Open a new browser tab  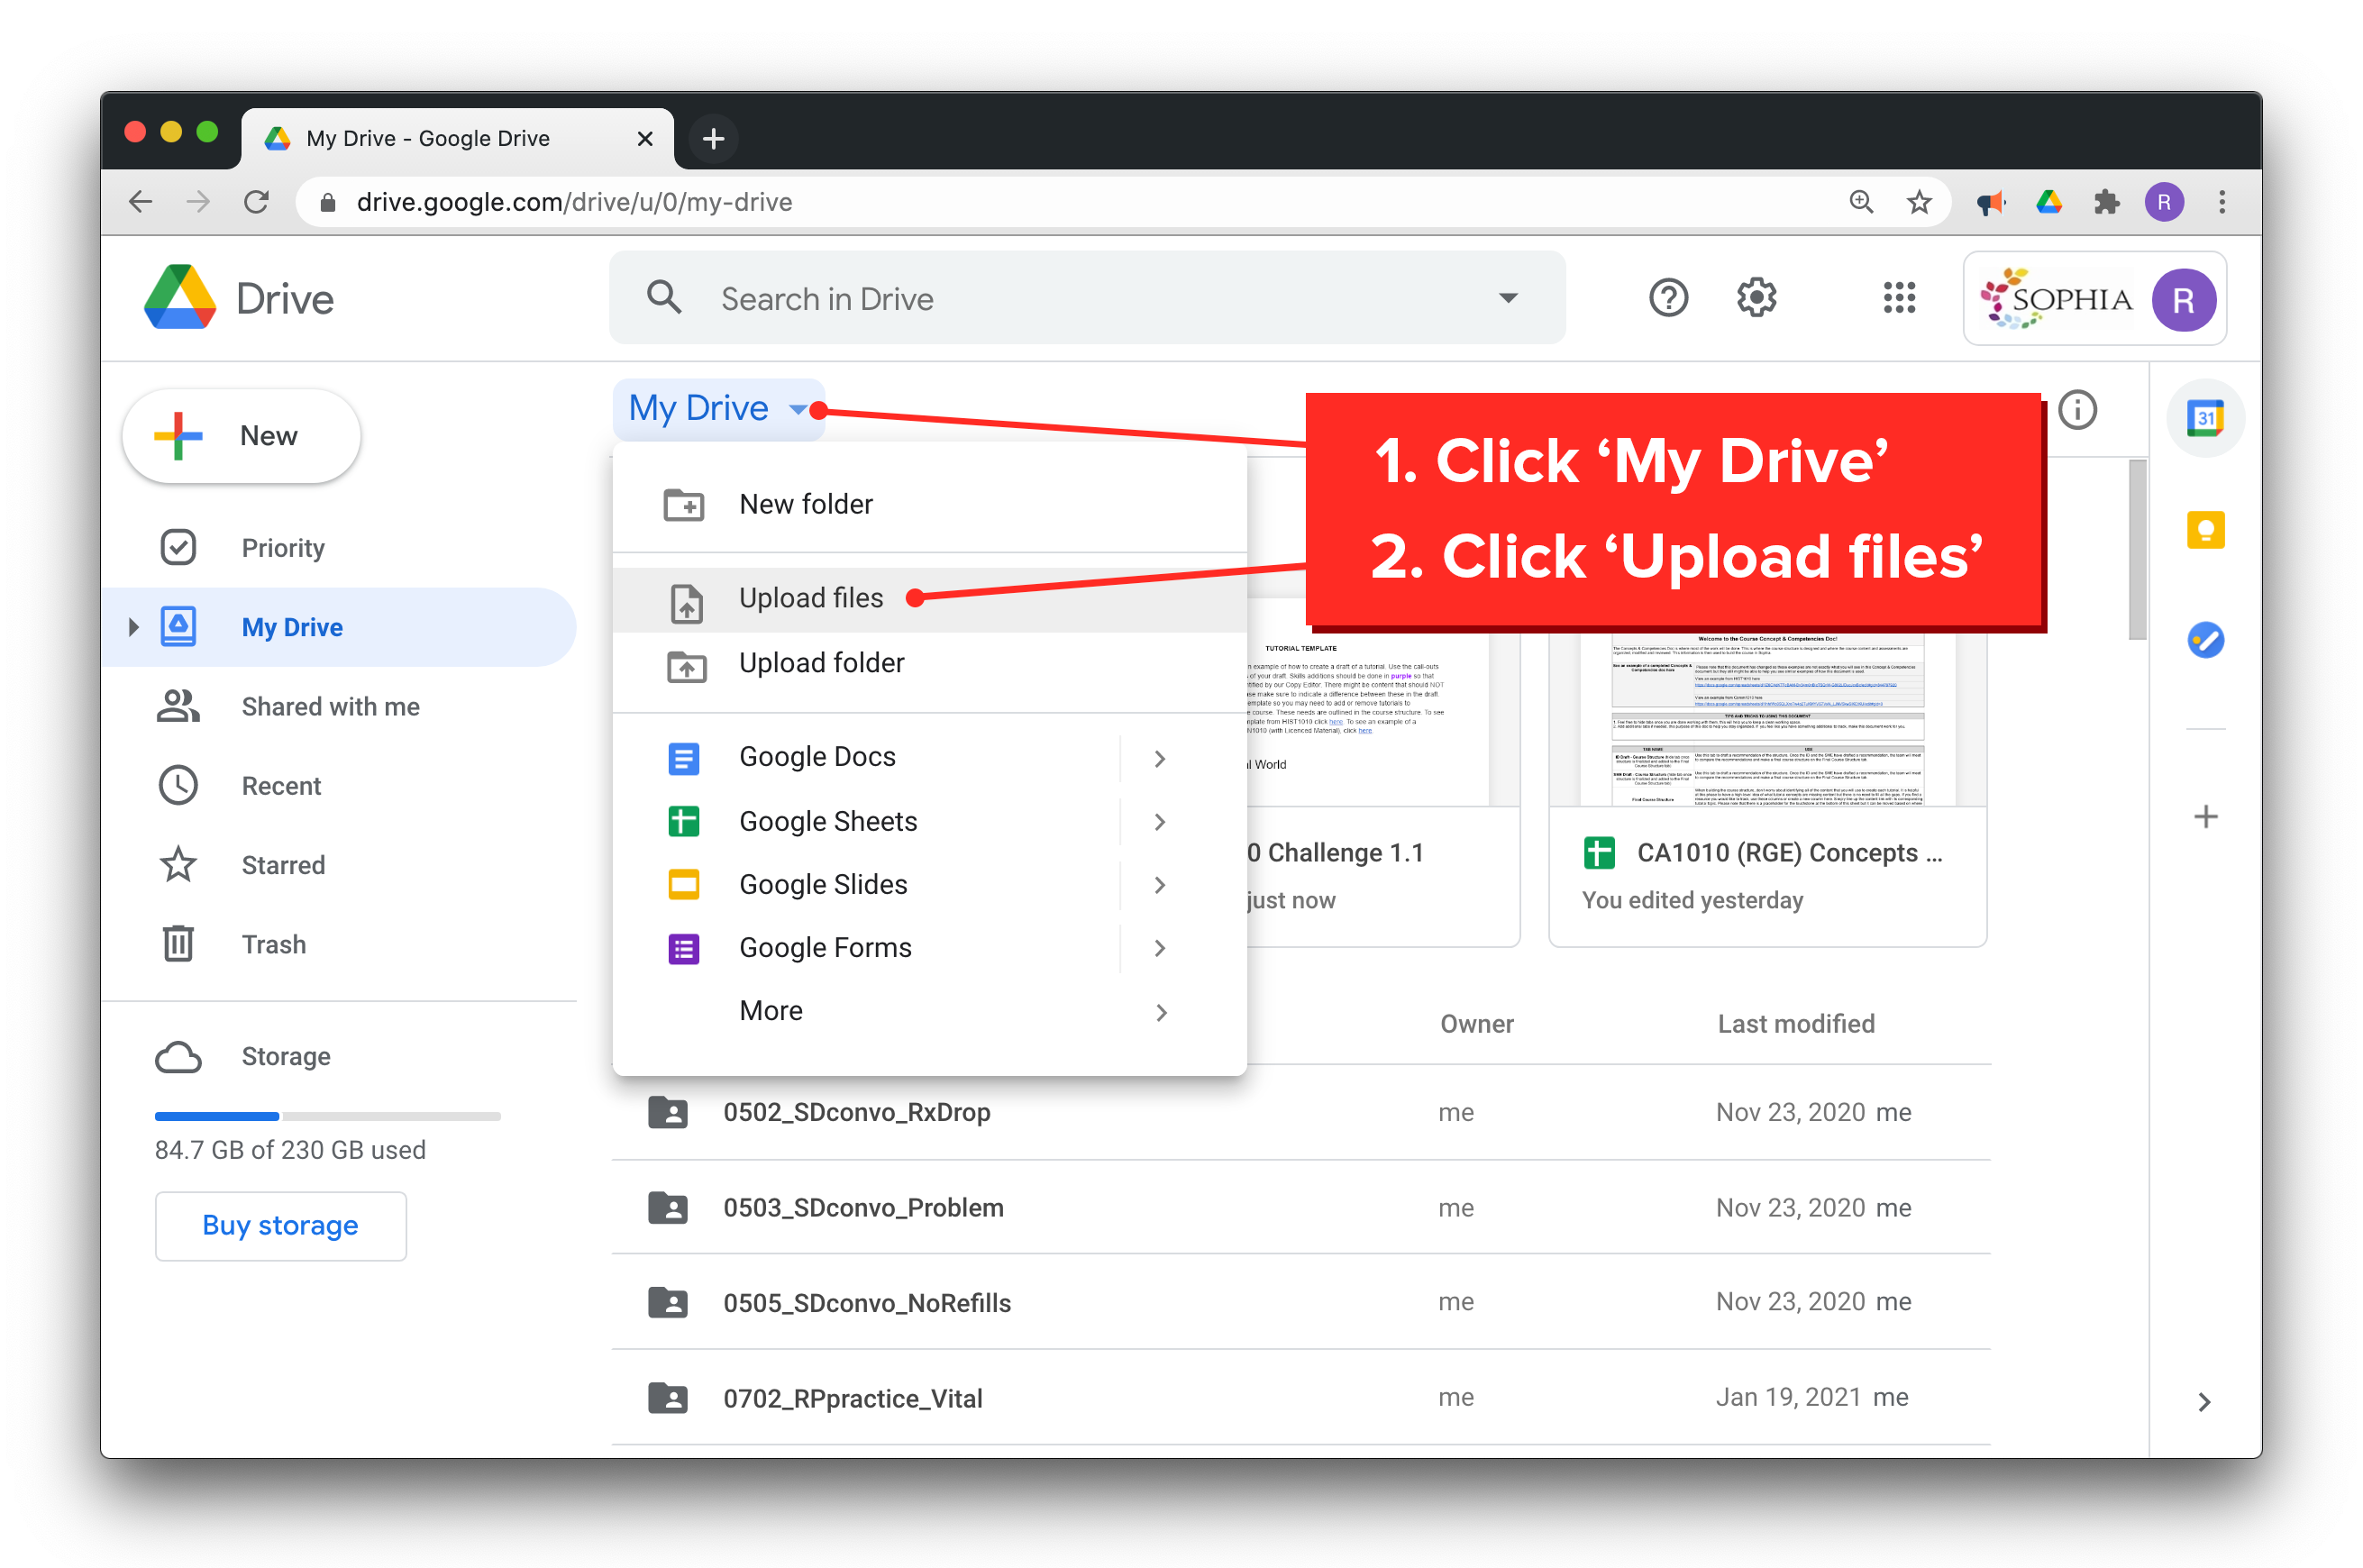(x=712, y=139)
